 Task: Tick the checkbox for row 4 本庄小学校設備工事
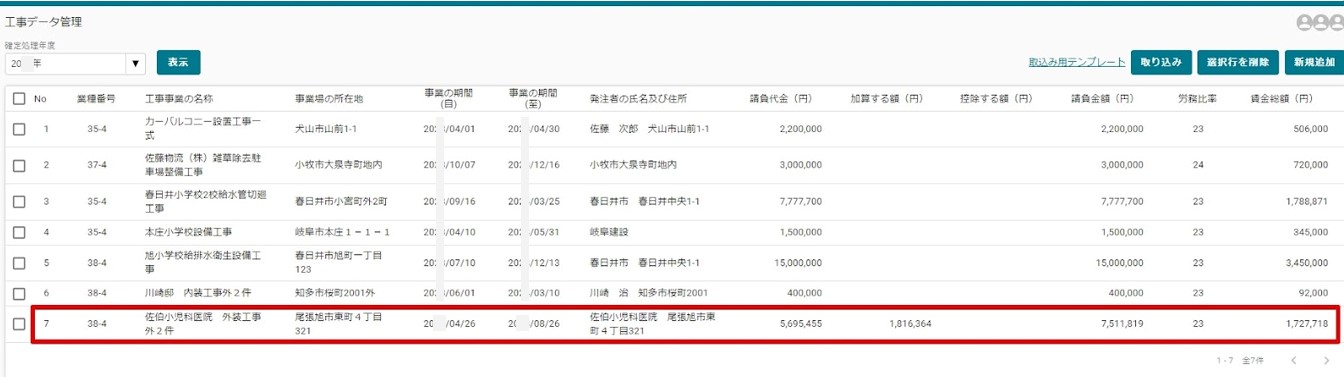(19, 232)
